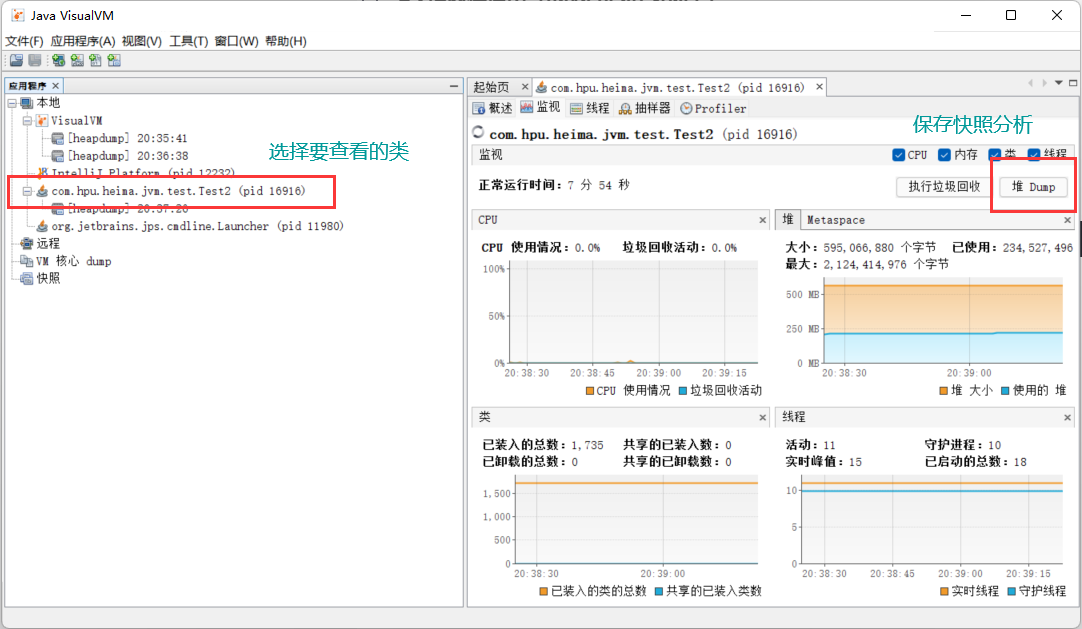Select heapdump 20:35:41 in the tree

[x=127, y=139]
